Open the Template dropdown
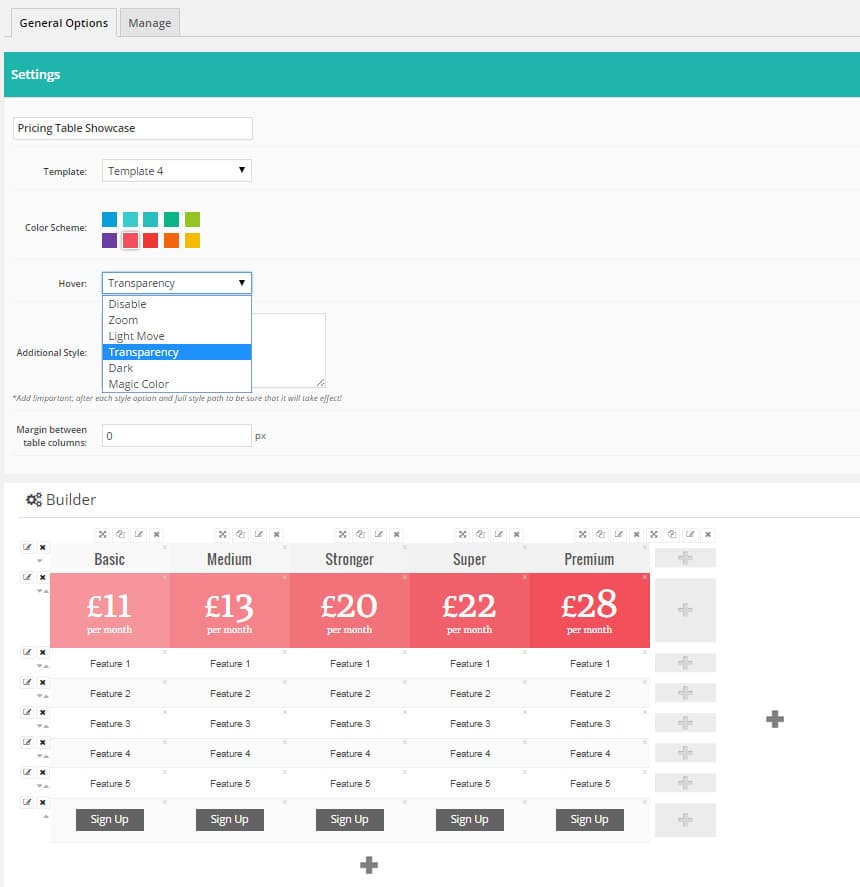 point(176,170)
